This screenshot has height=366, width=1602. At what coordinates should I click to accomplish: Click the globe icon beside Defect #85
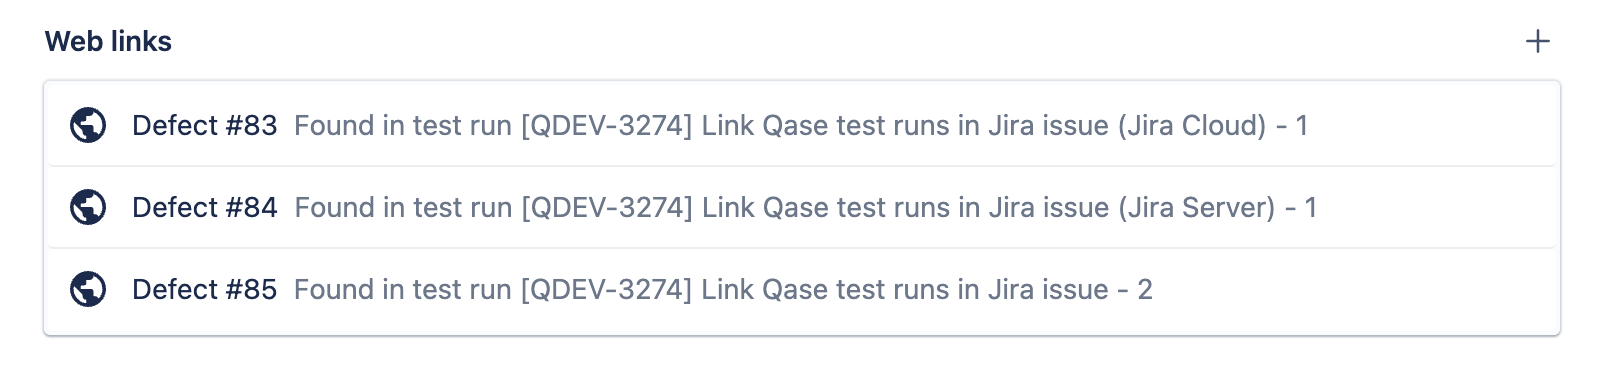[88, 289]
